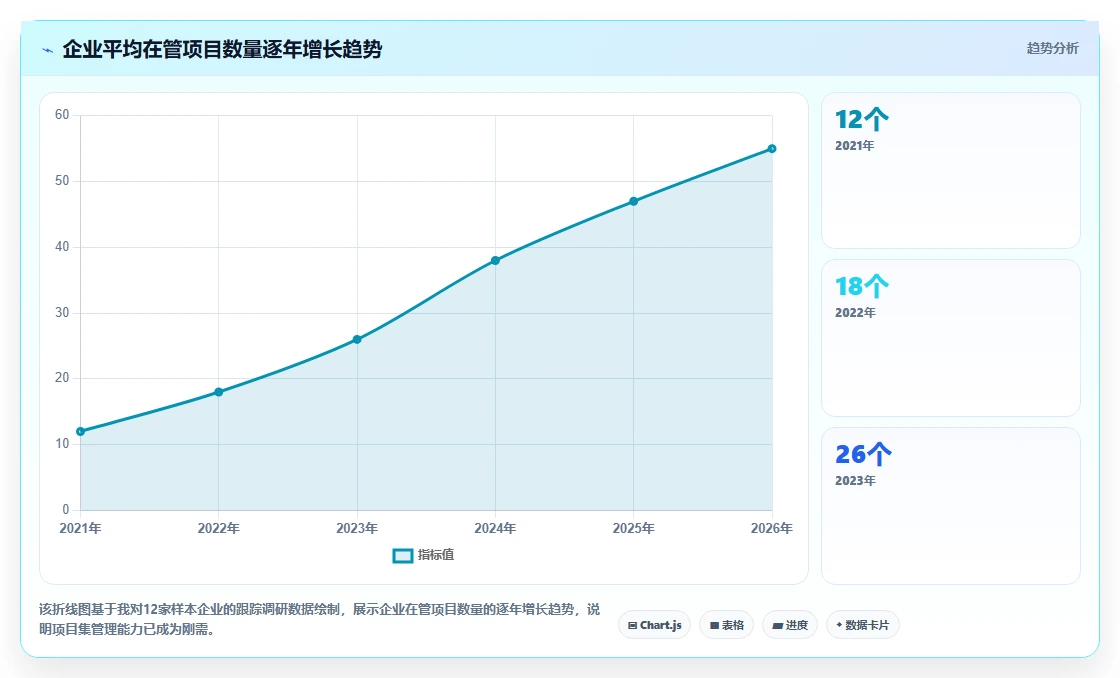
Task: Select the 2026年 data point on the line
Action: [x=772, y=149]
